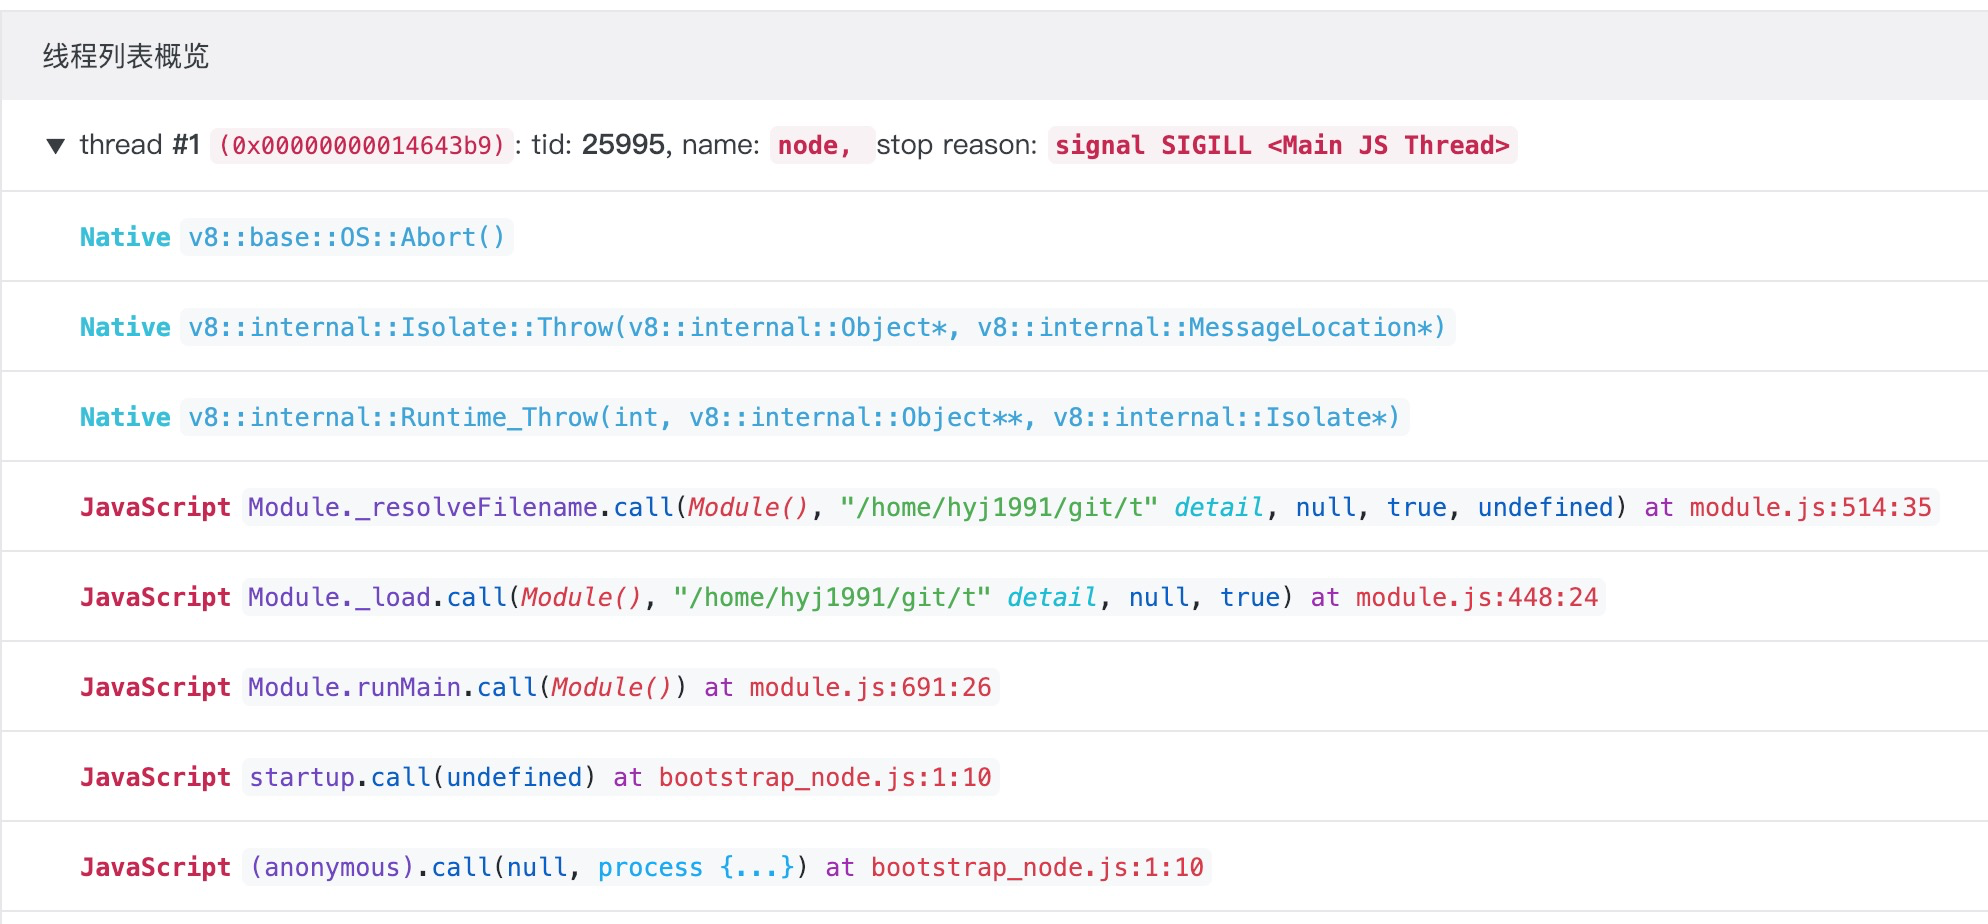
Task: Open module.js:448:24 source location
Action: 1477,598
